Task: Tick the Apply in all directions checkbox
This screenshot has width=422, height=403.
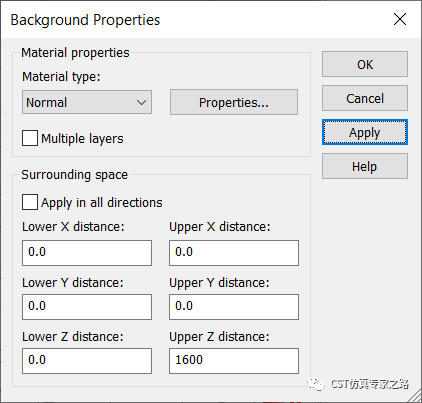Action: click(x=30, y=202)
